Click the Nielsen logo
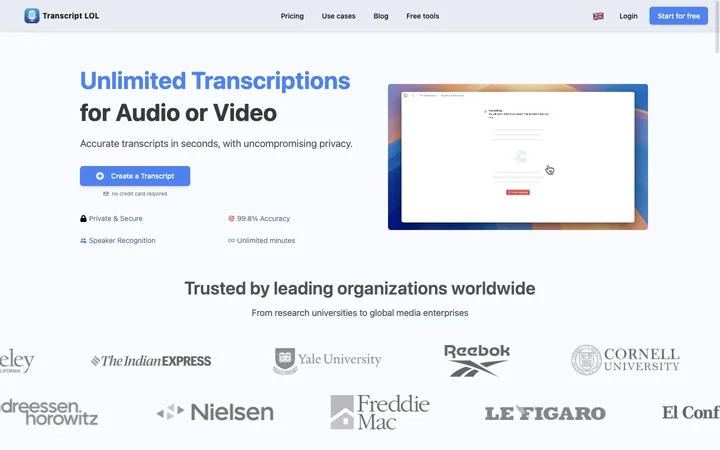Image resolution: width=720 pixels, height=450 pixels. pos(215,412)
